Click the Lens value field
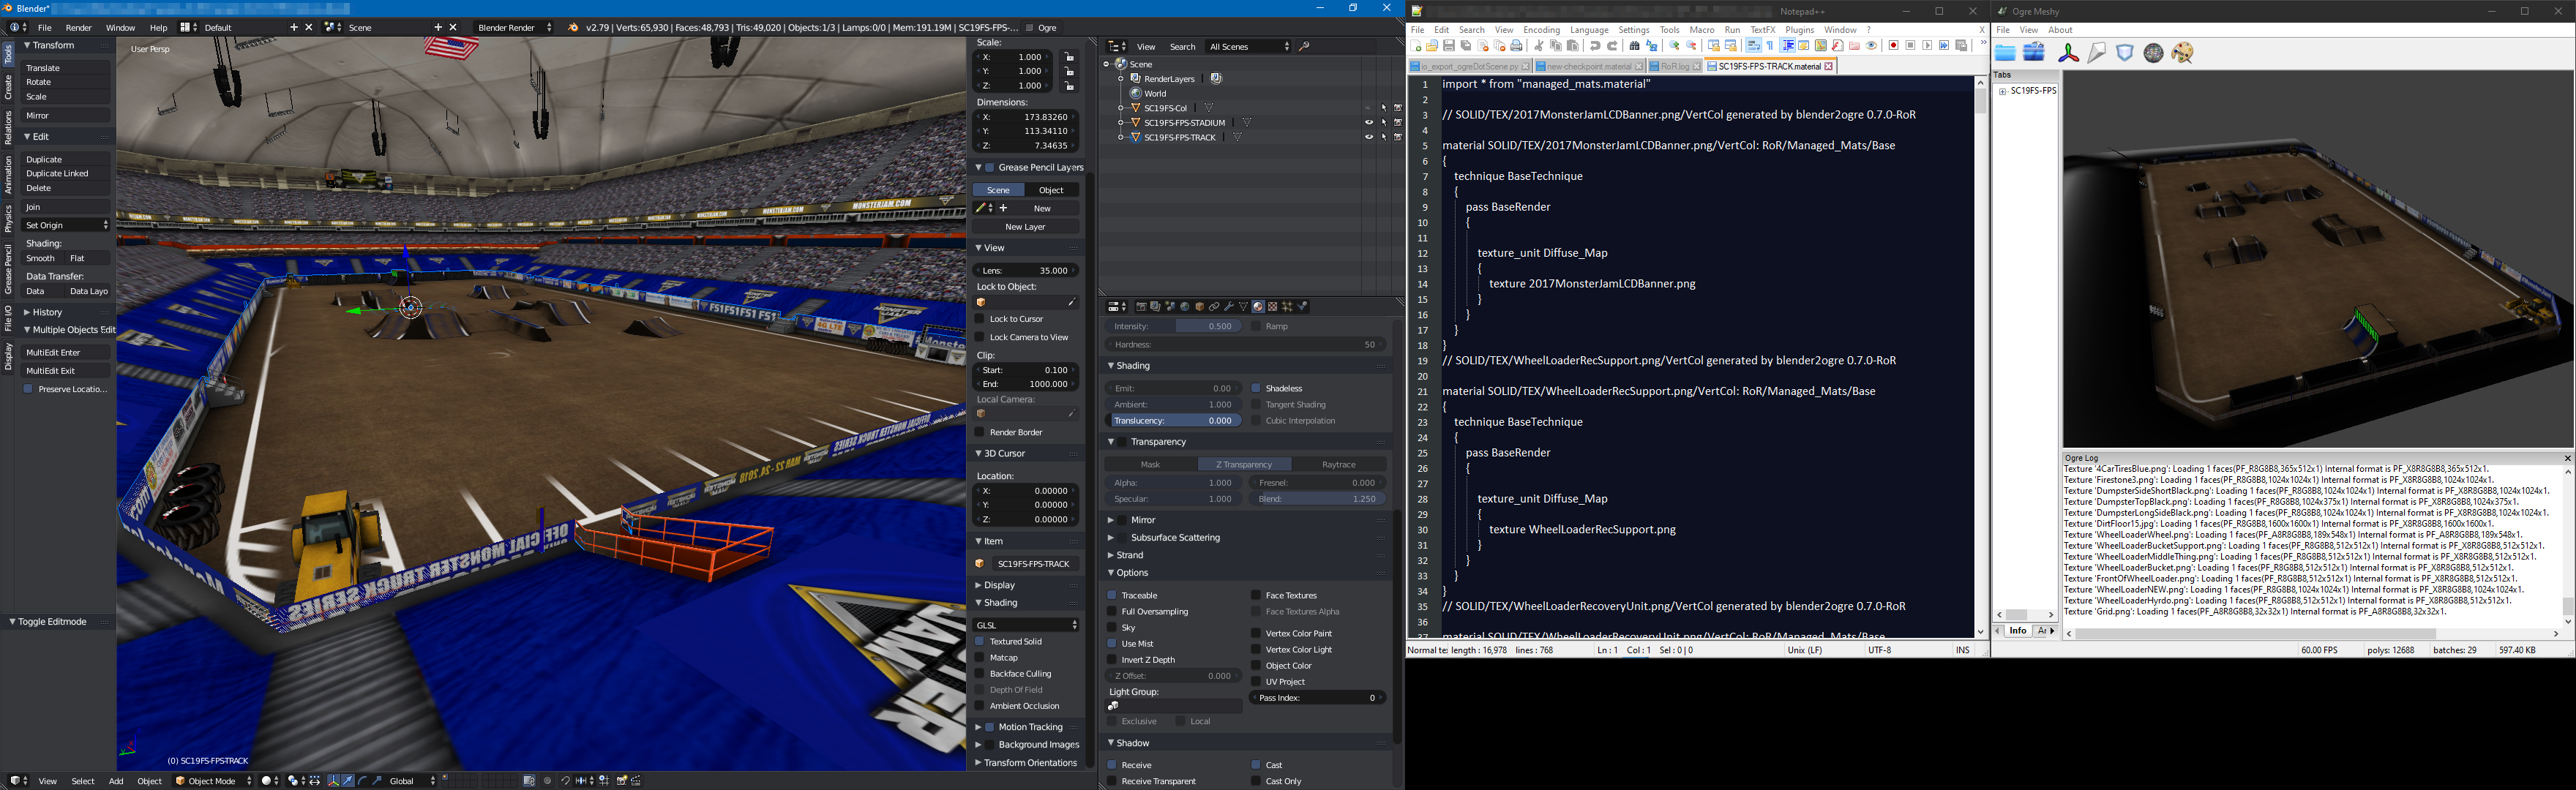Image resolution: width=2576 pixels, height=790 pixels. pos(1026,271)
